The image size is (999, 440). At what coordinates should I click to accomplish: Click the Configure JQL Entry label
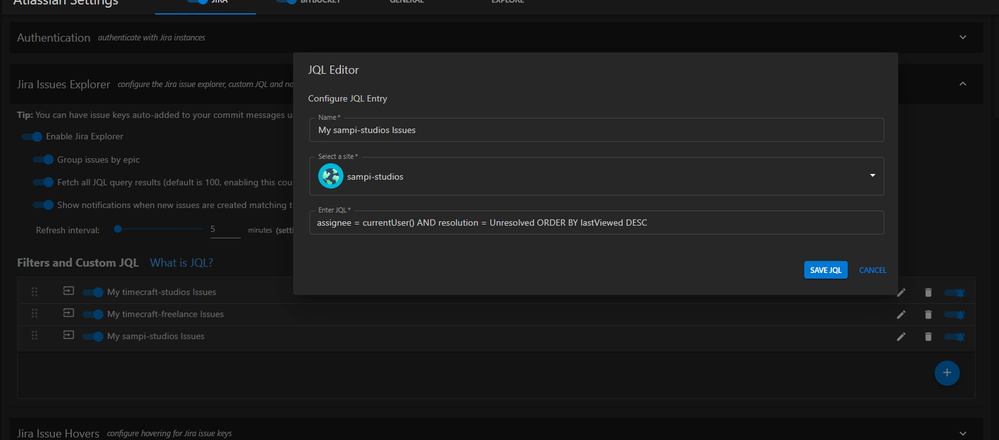pyautogui.click(x=347, y=99)
